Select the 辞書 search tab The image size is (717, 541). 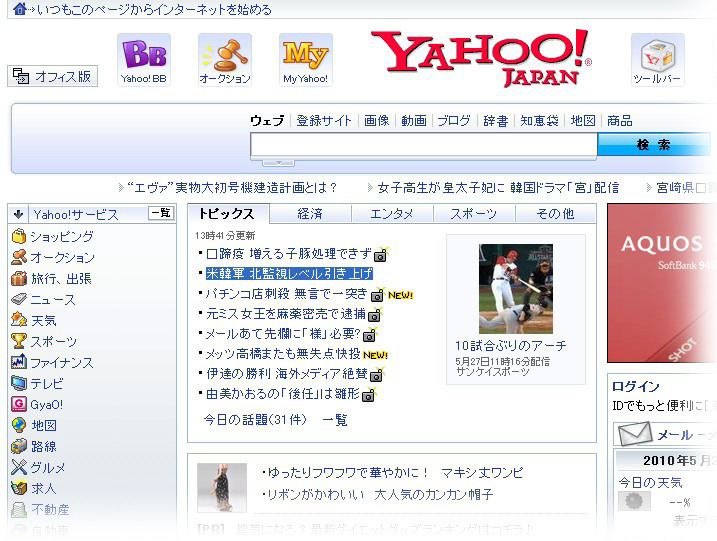(496, 120)
